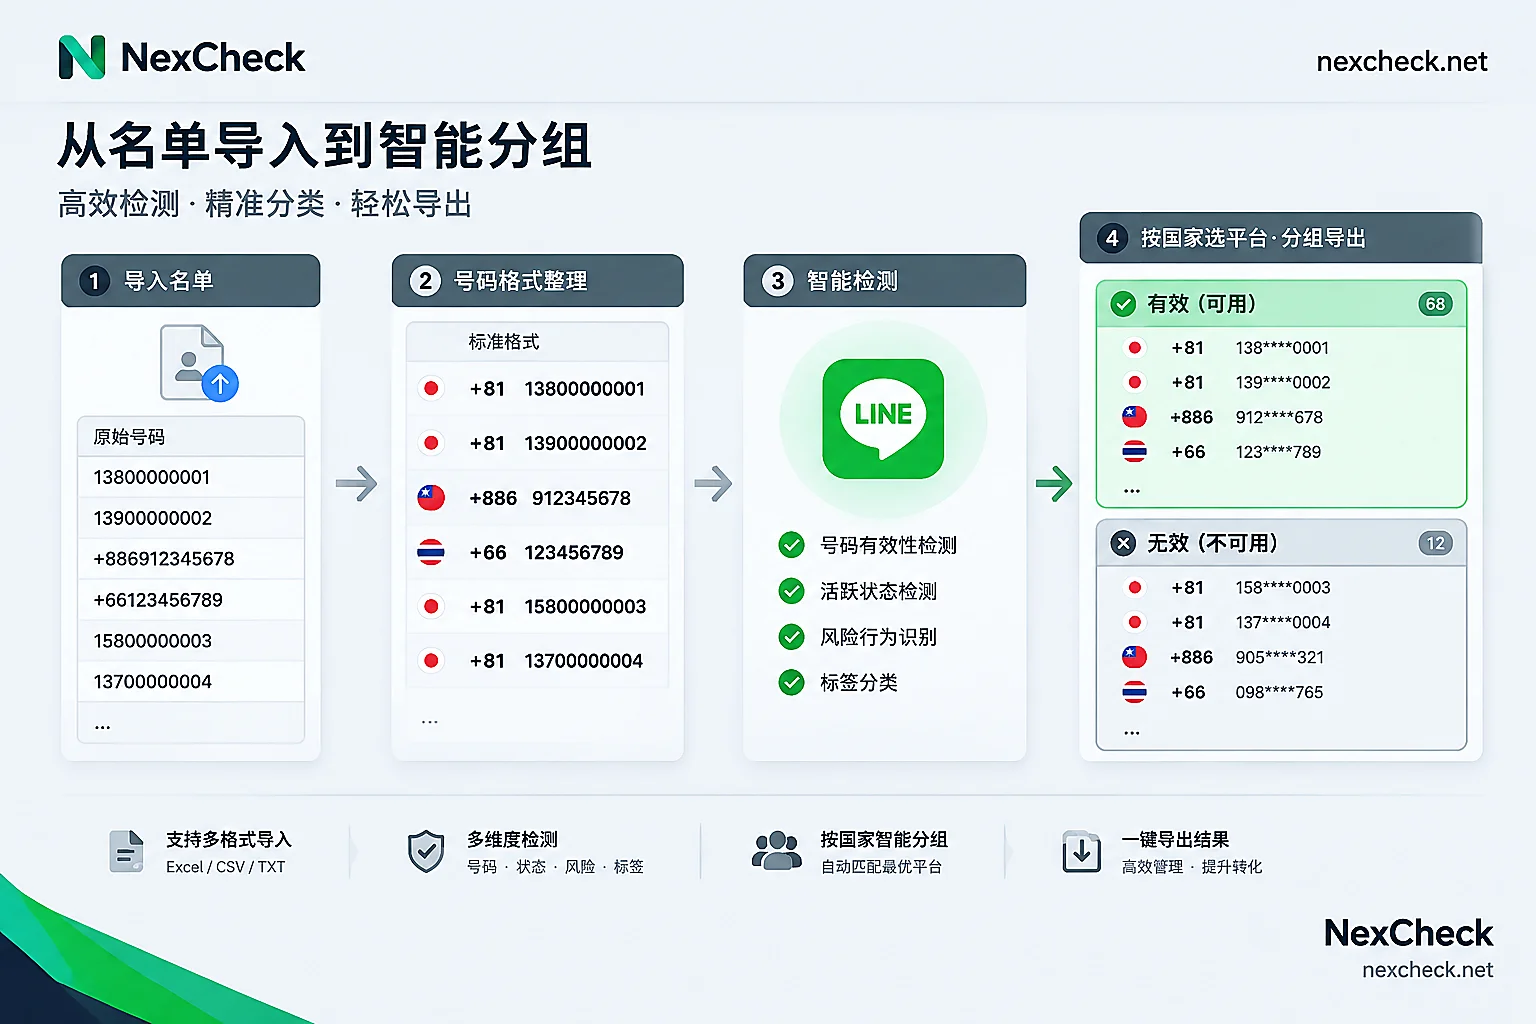Click the 号码有效性检测 label

coord(888,545)
